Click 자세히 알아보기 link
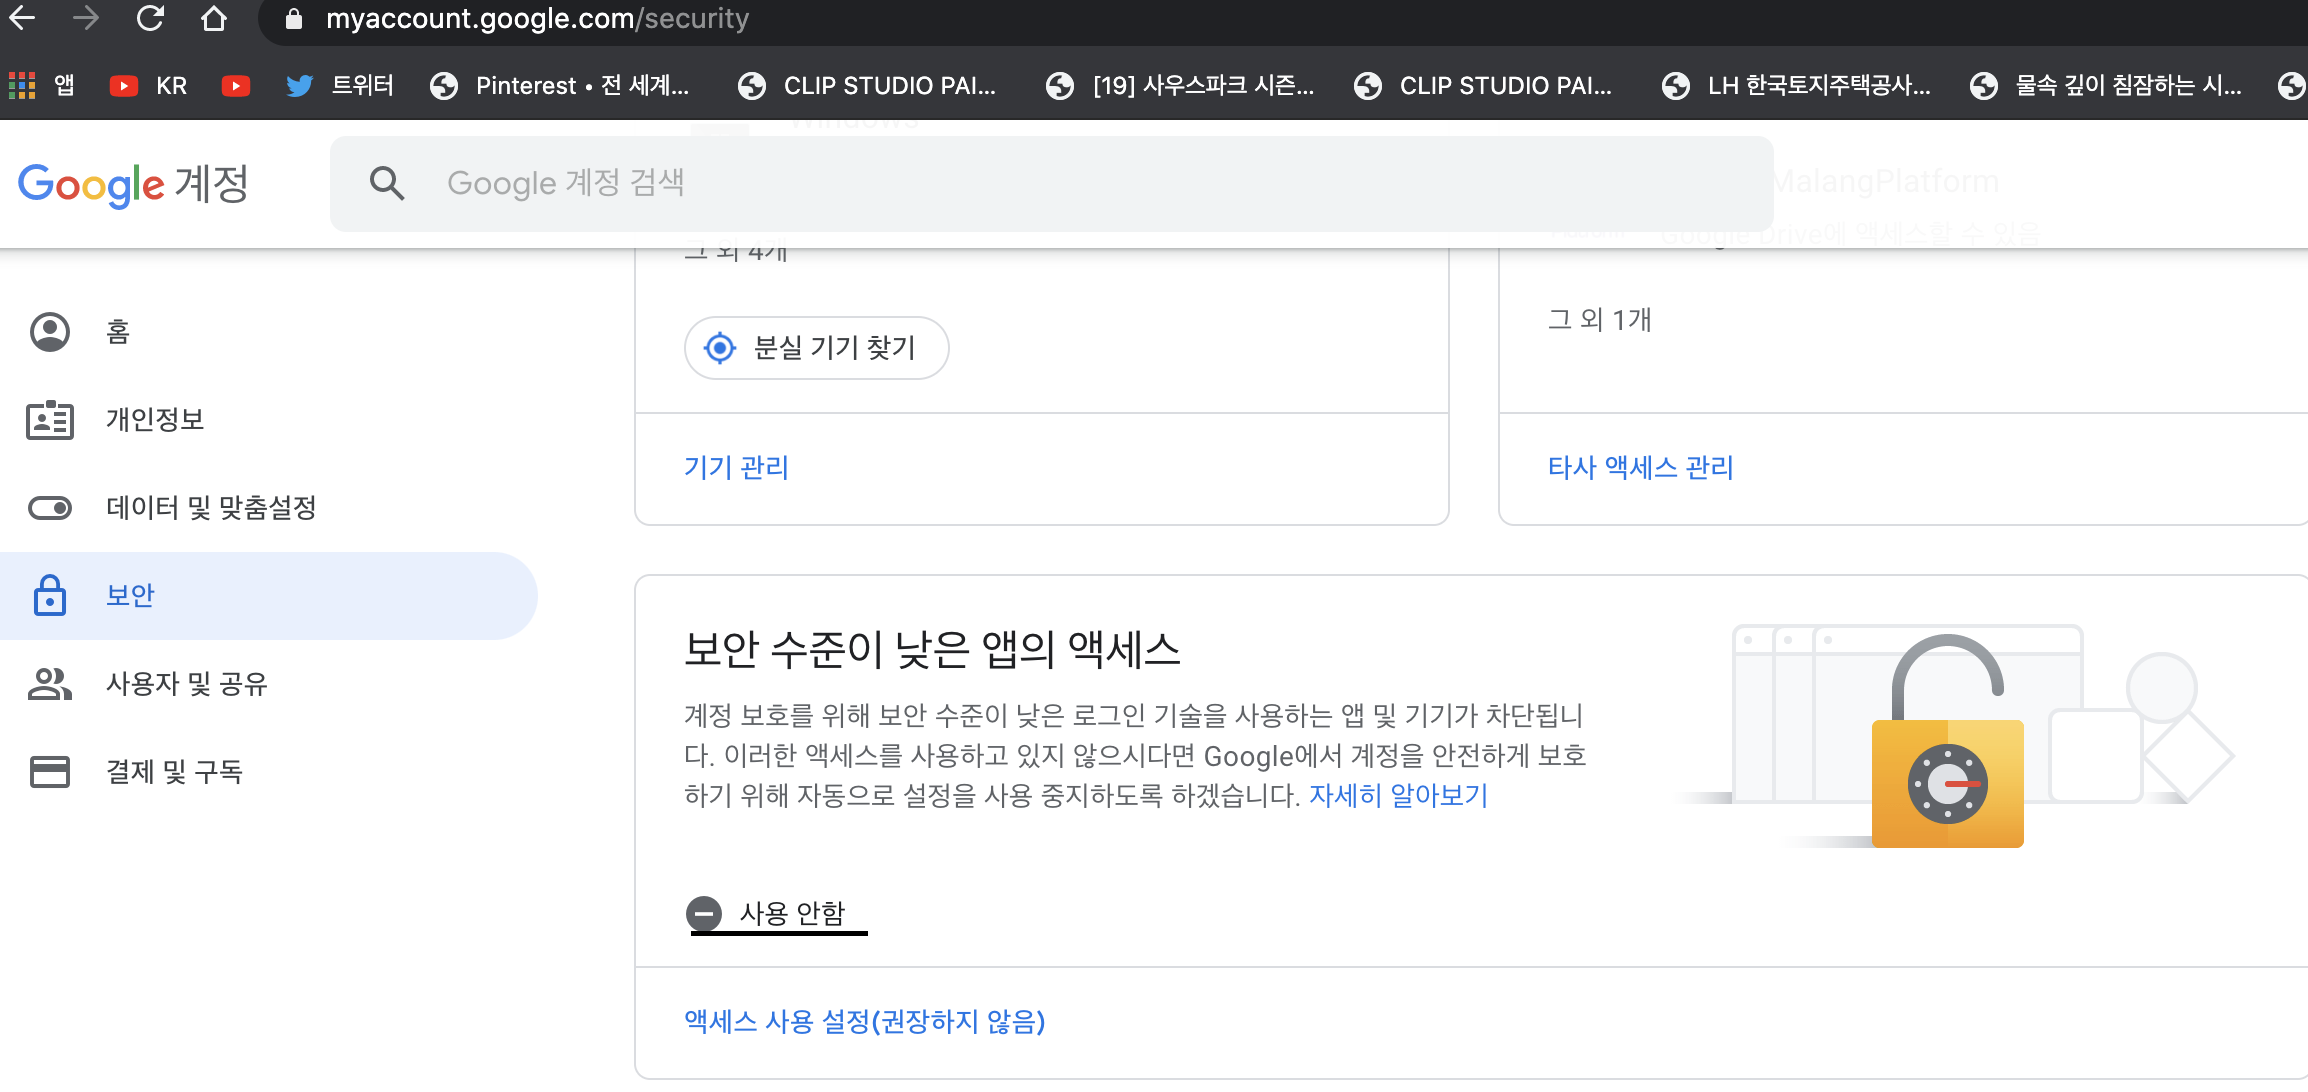Screen dimensions: 2308x1092 click(x=1398, y=796)
